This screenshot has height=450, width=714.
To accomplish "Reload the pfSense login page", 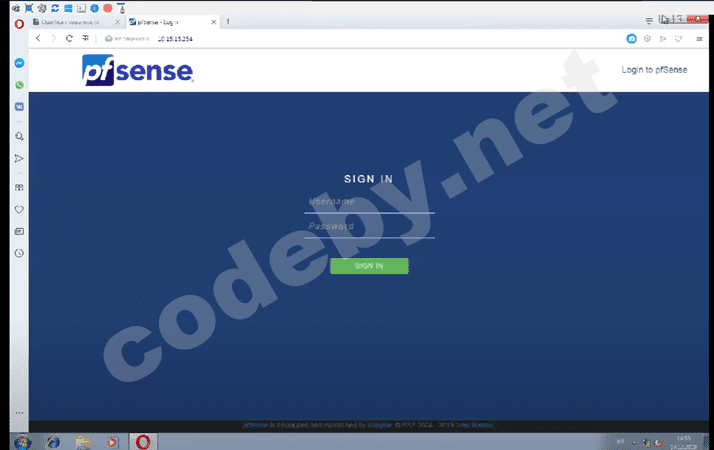I will point(69,38).
